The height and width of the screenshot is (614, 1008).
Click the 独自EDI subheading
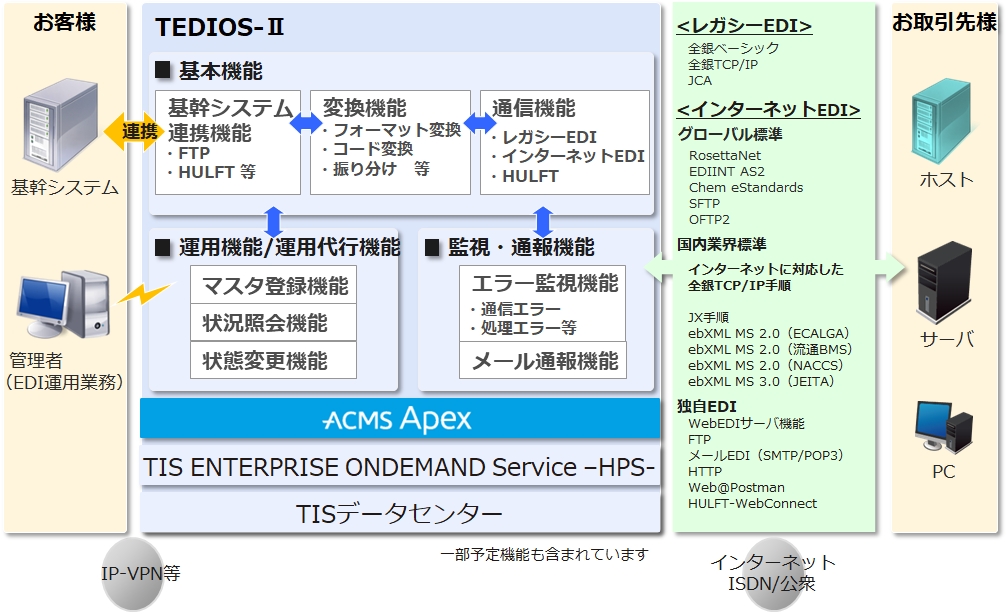click(706, 406)
